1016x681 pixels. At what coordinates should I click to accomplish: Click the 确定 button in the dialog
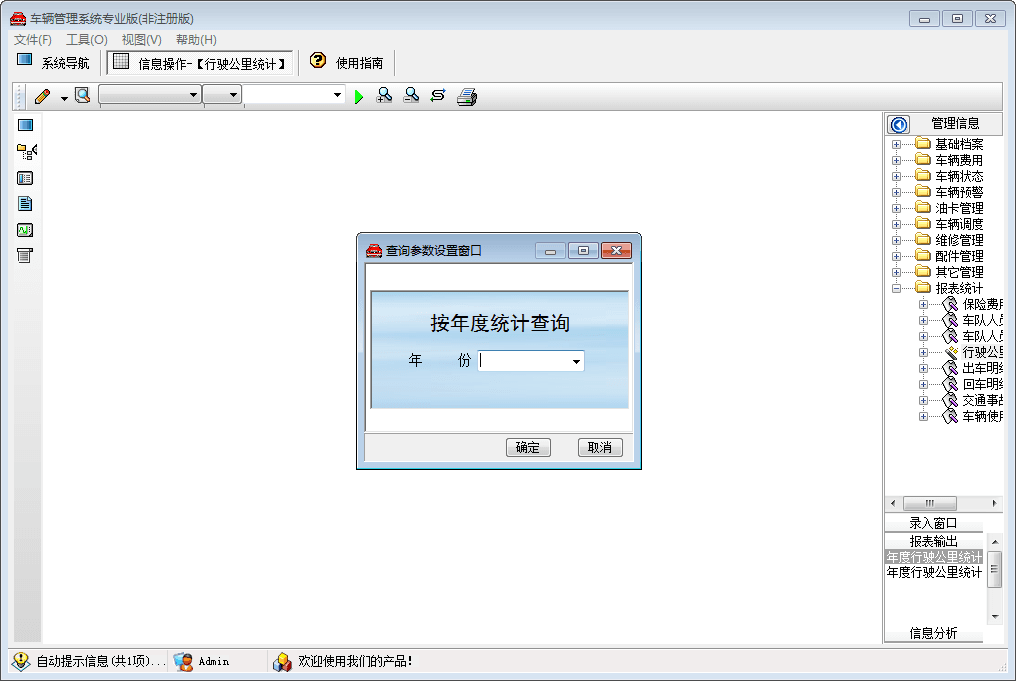pyautogui.click(x=529, y=447)
